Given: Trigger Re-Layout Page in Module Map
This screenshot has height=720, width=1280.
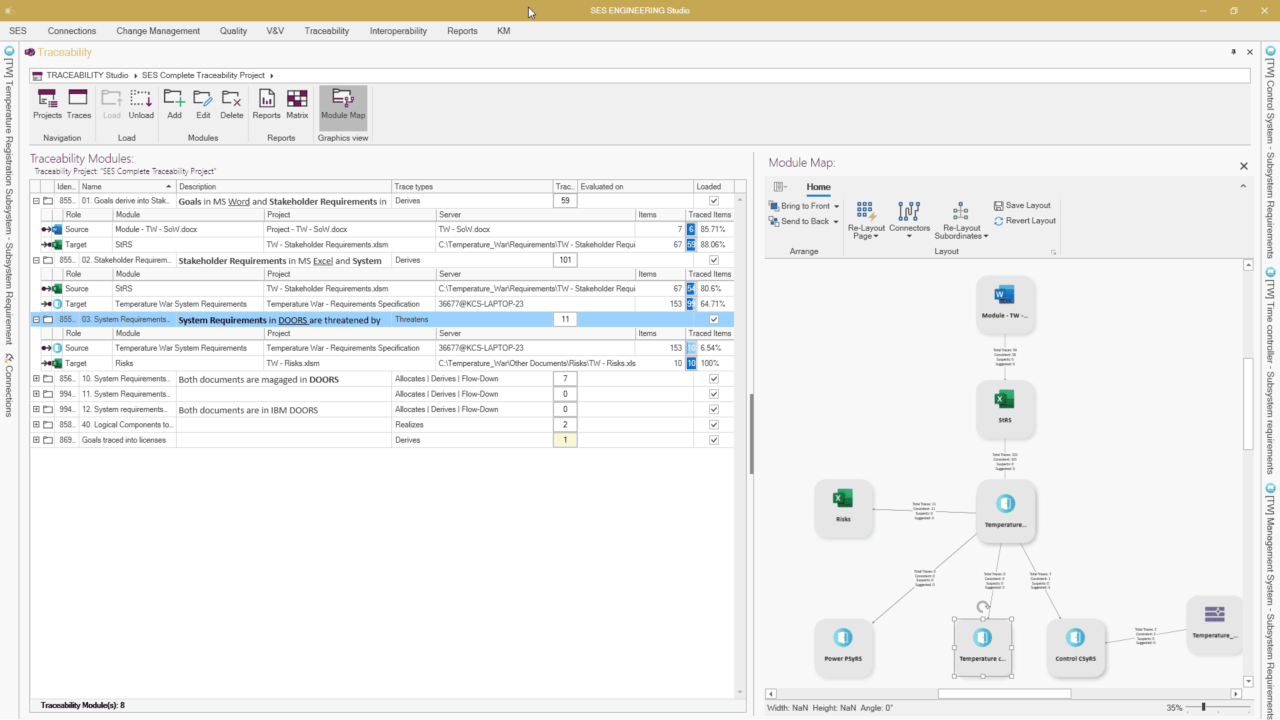Looking at the screenshot, I should 866,218.
